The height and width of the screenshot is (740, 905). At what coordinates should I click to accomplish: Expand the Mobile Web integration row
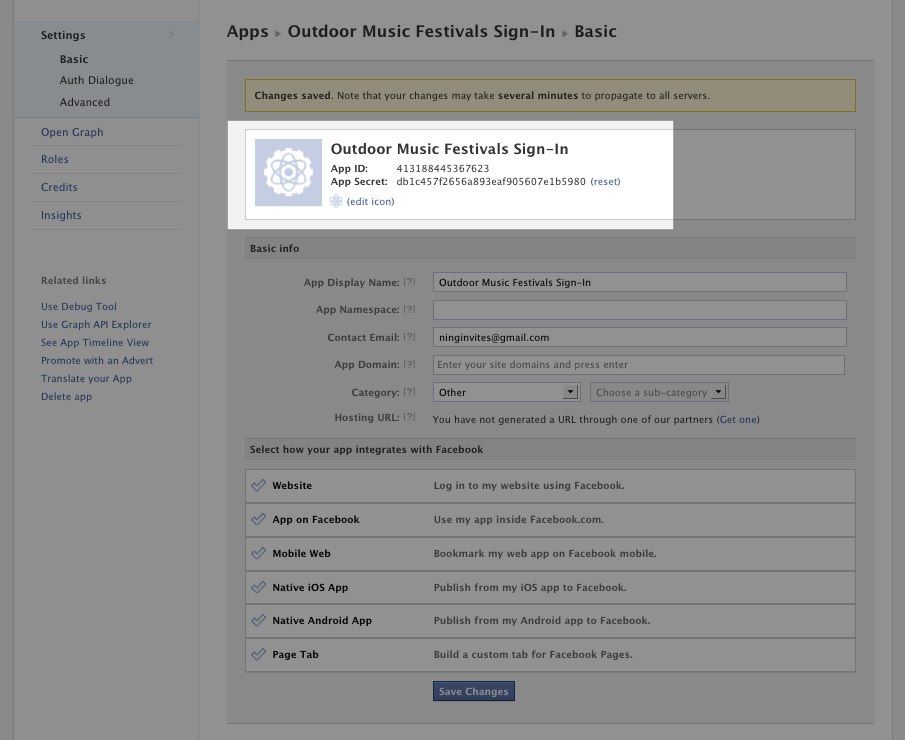pyautogui.click(x=550, y=554)
